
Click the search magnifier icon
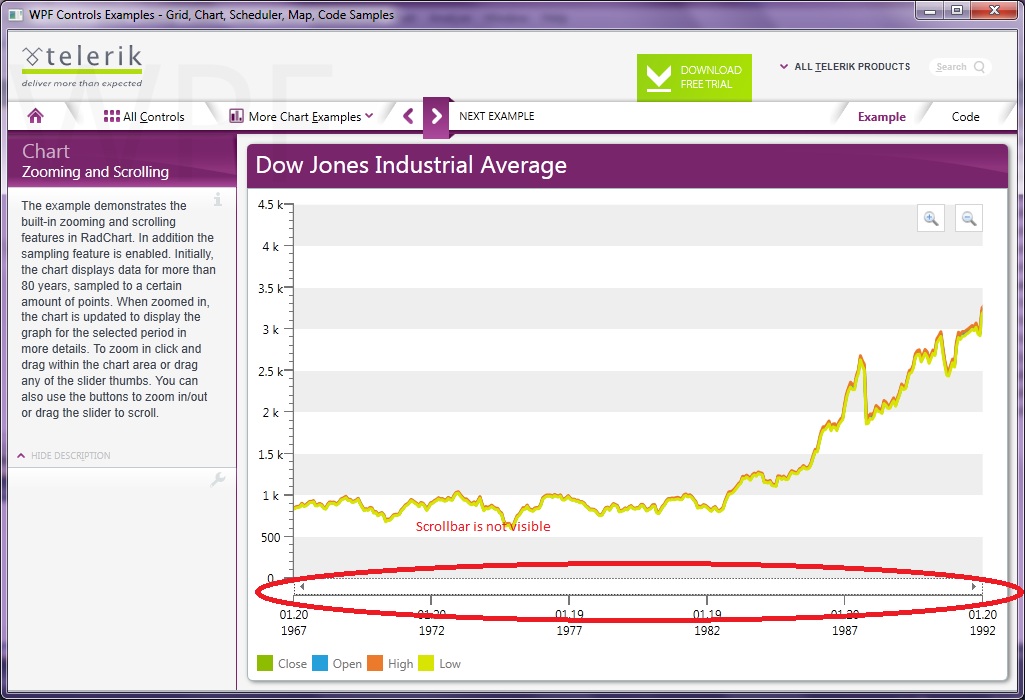pyautogui.click(x=979, y=67)
